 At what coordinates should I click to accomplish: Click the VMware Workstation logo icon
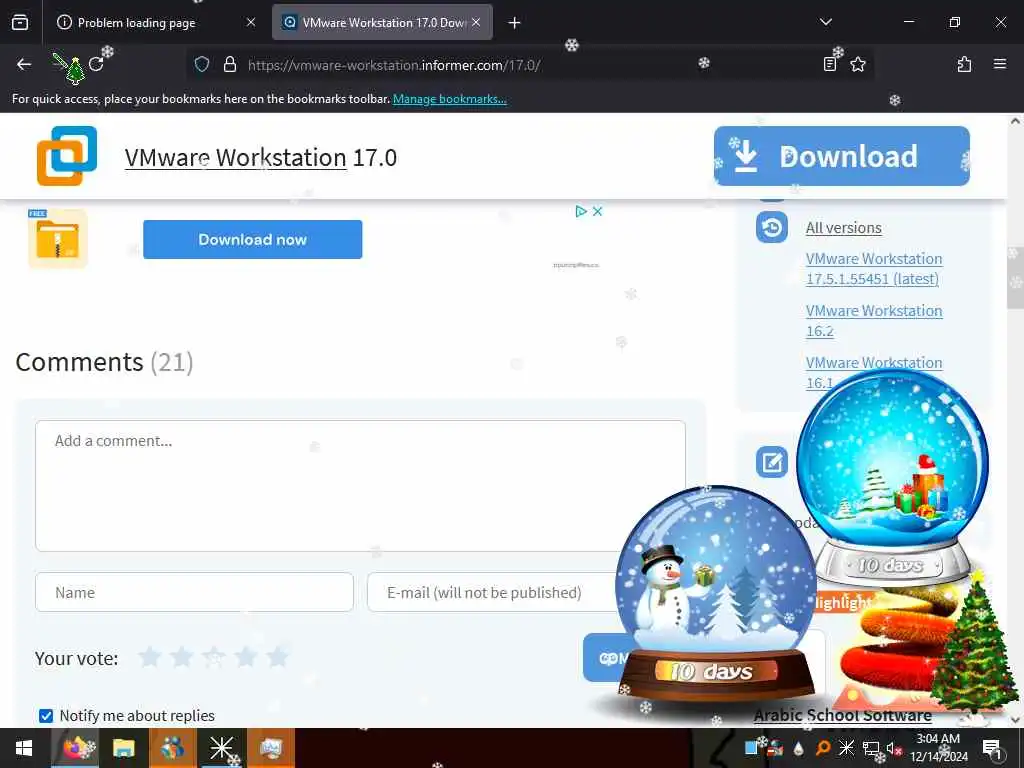point(67,156)
